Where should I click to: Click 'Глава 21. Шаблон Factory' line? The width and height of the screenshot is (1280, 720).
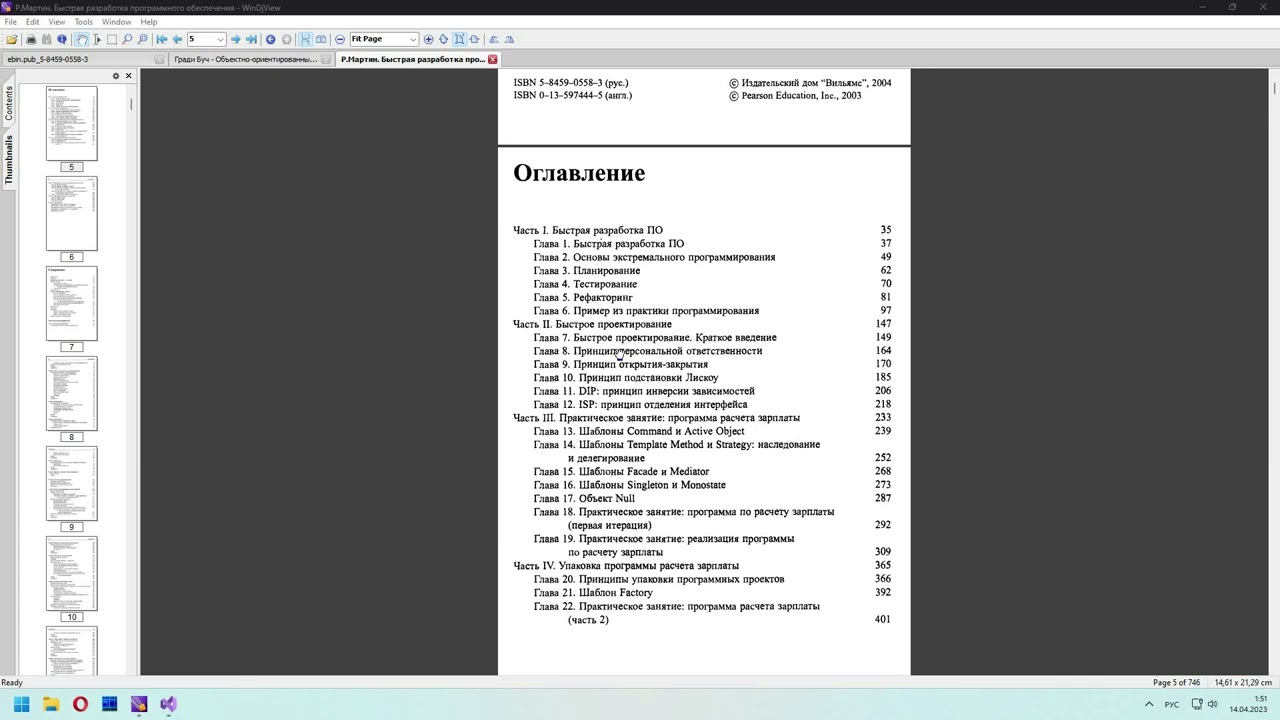(593, 592)
